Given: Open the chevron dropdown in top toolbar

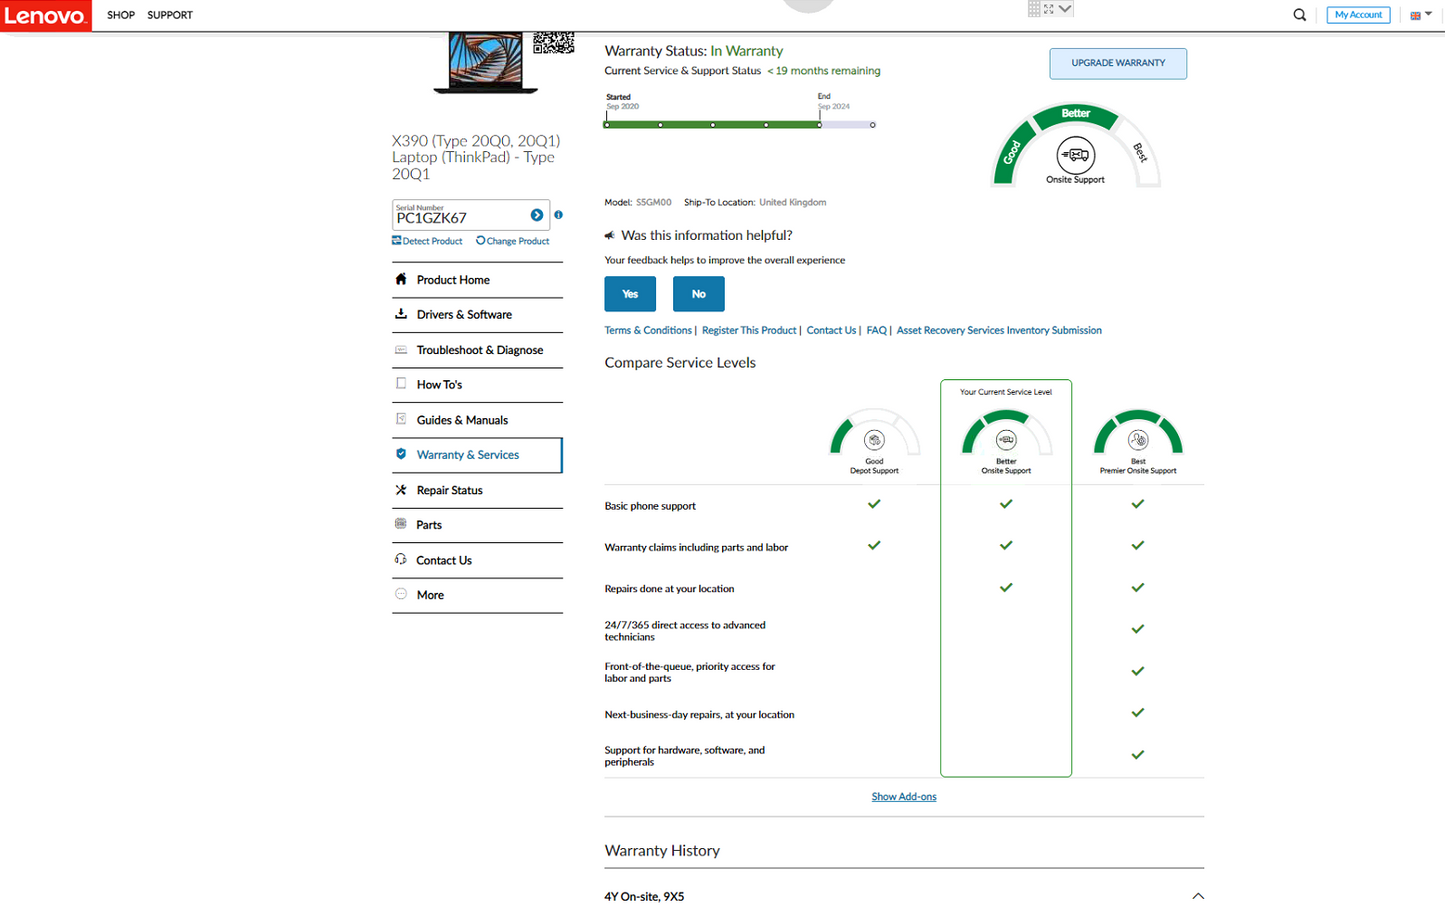Looking at the screenshot, I should point(1066,8).
